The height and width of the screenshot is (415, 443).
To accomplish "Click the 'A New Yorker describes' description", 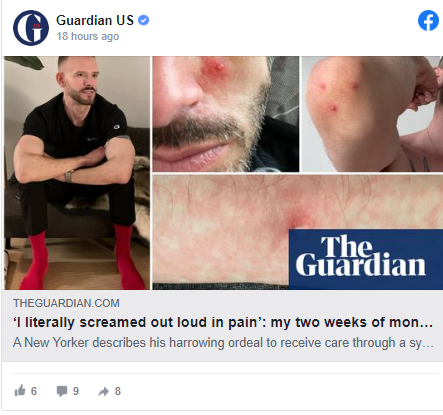I will click(x=223, y=342).
